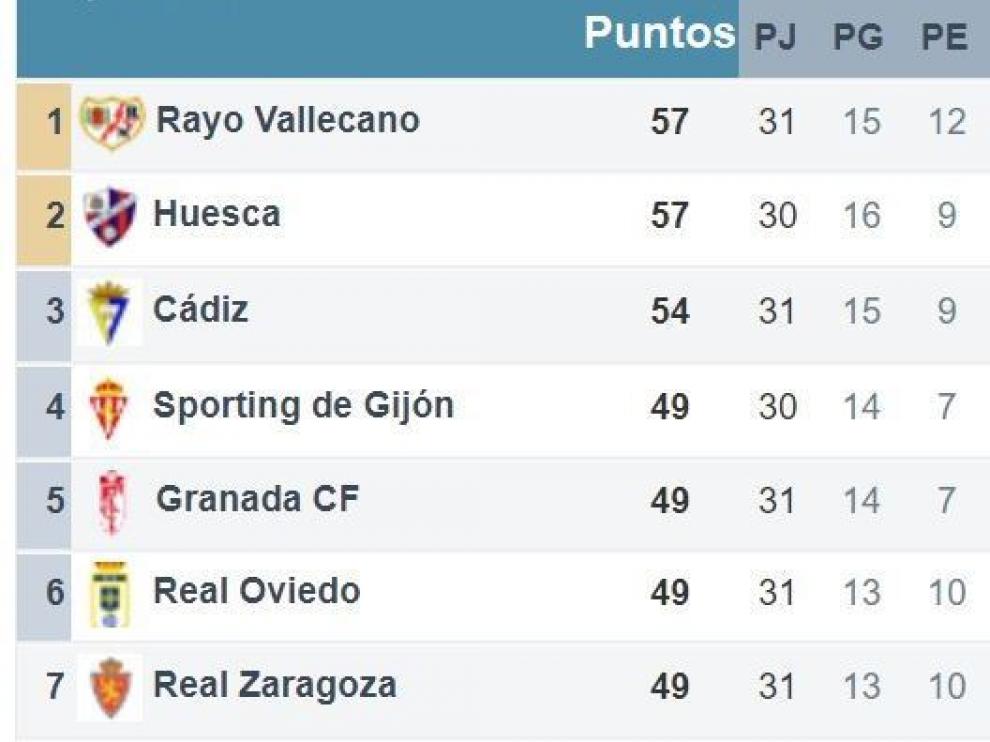Click the Huesca club shield icon
The height and width of the screenshot is (742, 990).
110,216
